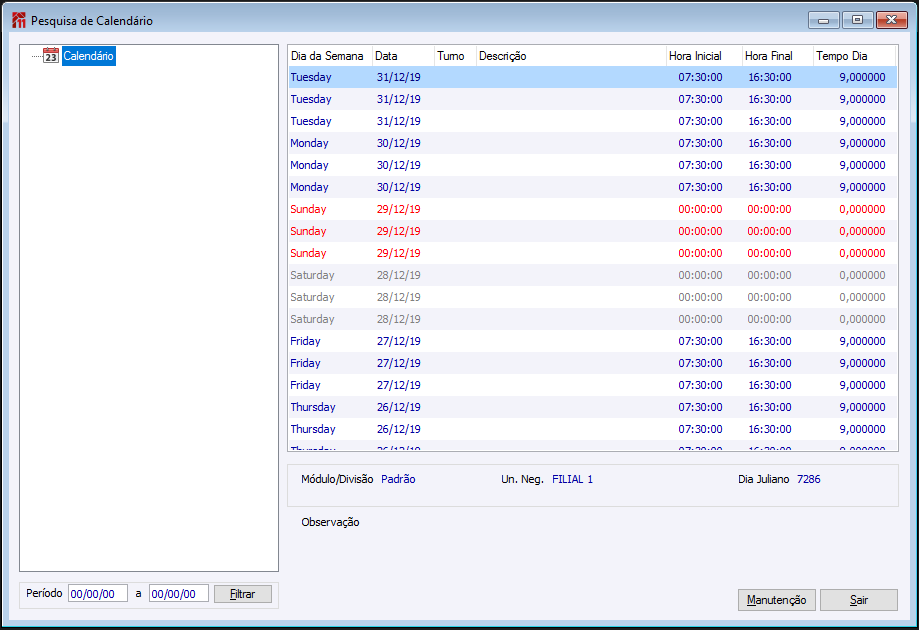This screenshot has width=919, height=630.
Task: Click 16:30:00 in the highlighted selected row
Action: 770,77
